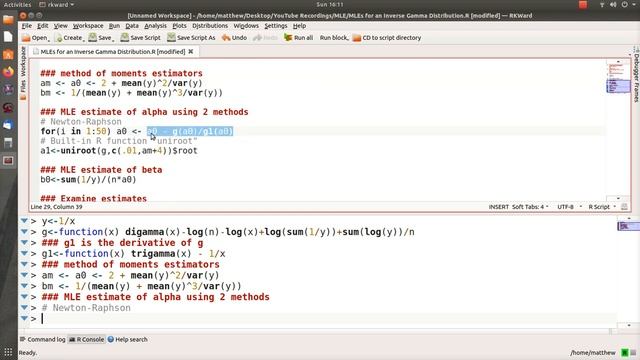The width and height of the screenshot is (640, 360).
Task: Click the 'b0<-sum(1/y)/(n*a0)' code line
Action: 88,180
